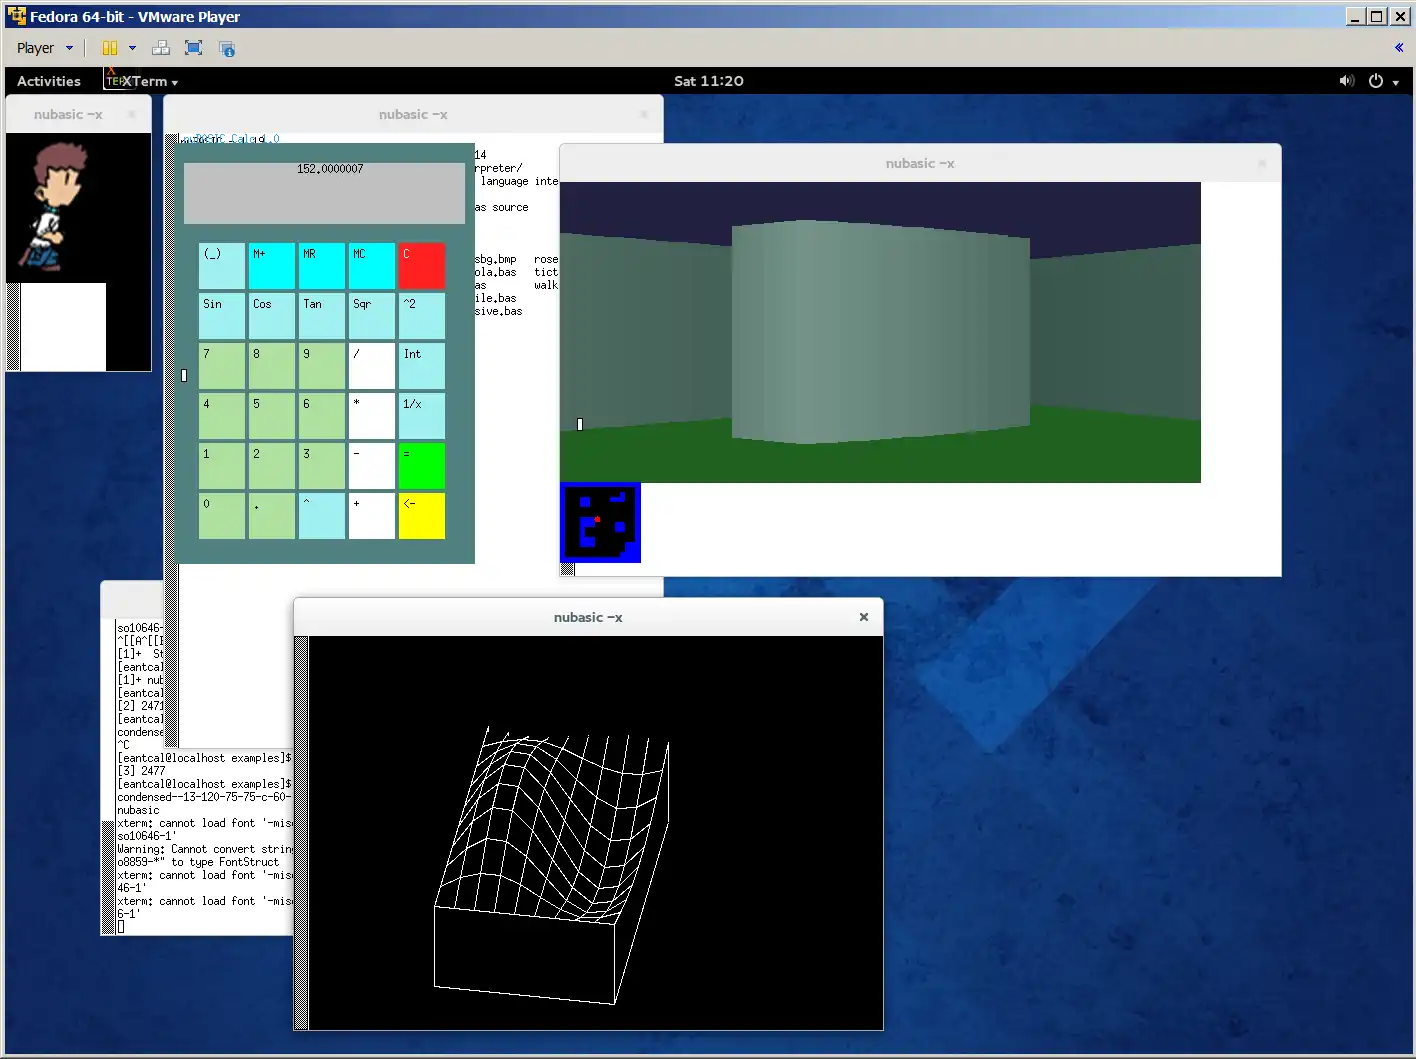Click the Int key on calculator
1416x1059 pixels.
click(x=422, y=366)
